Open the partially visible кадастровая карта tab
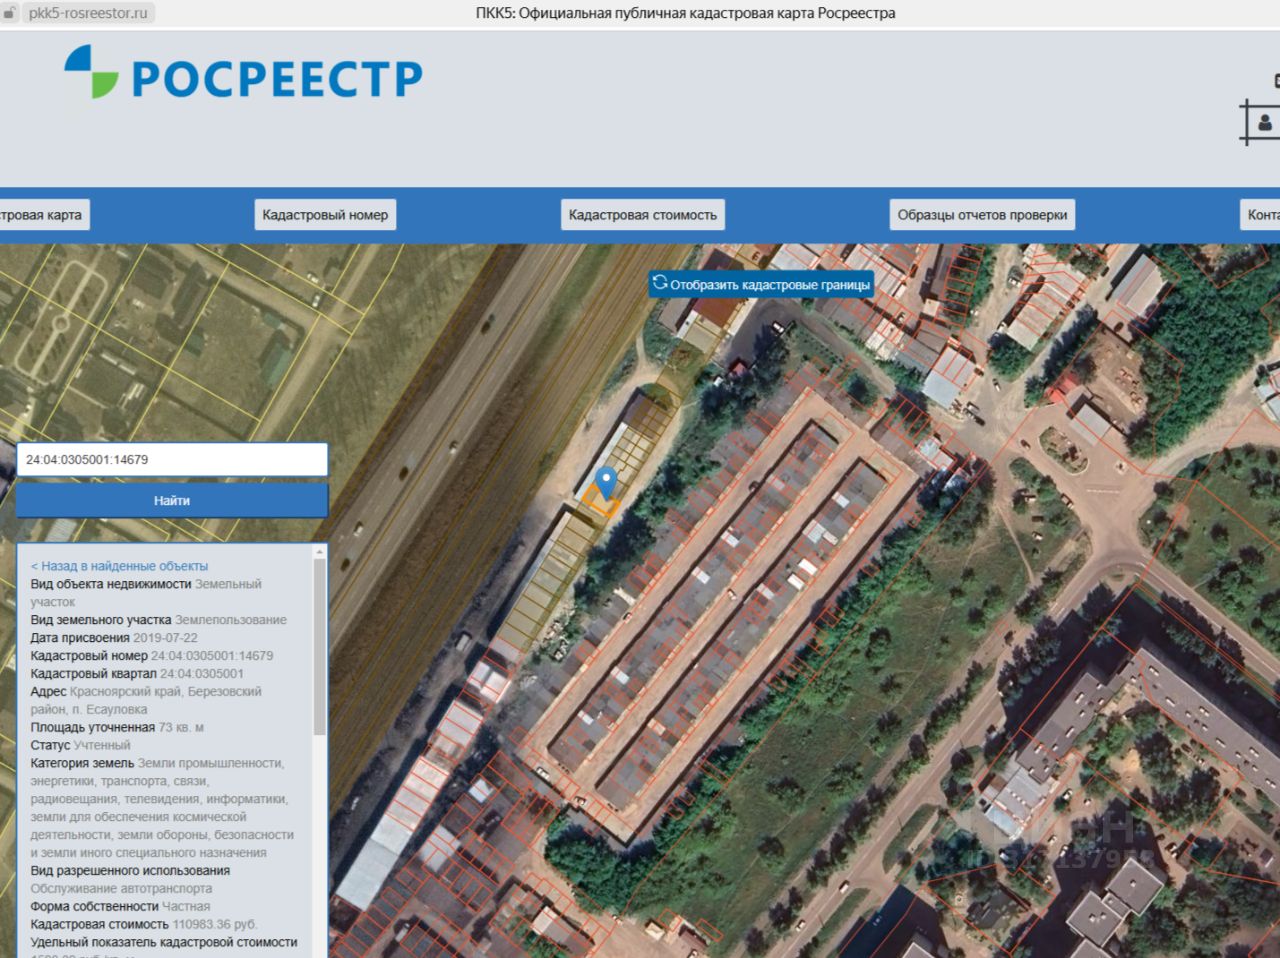1280x958 pixels. [x=42, y=215]
